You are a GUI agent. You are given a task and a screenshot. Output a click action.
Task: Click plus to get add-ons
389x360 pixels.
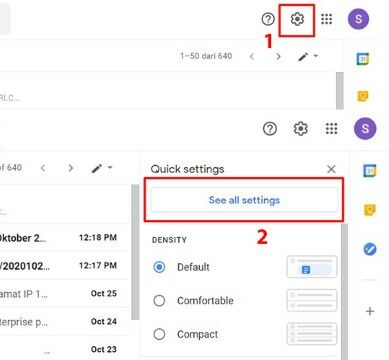point(370,311)
